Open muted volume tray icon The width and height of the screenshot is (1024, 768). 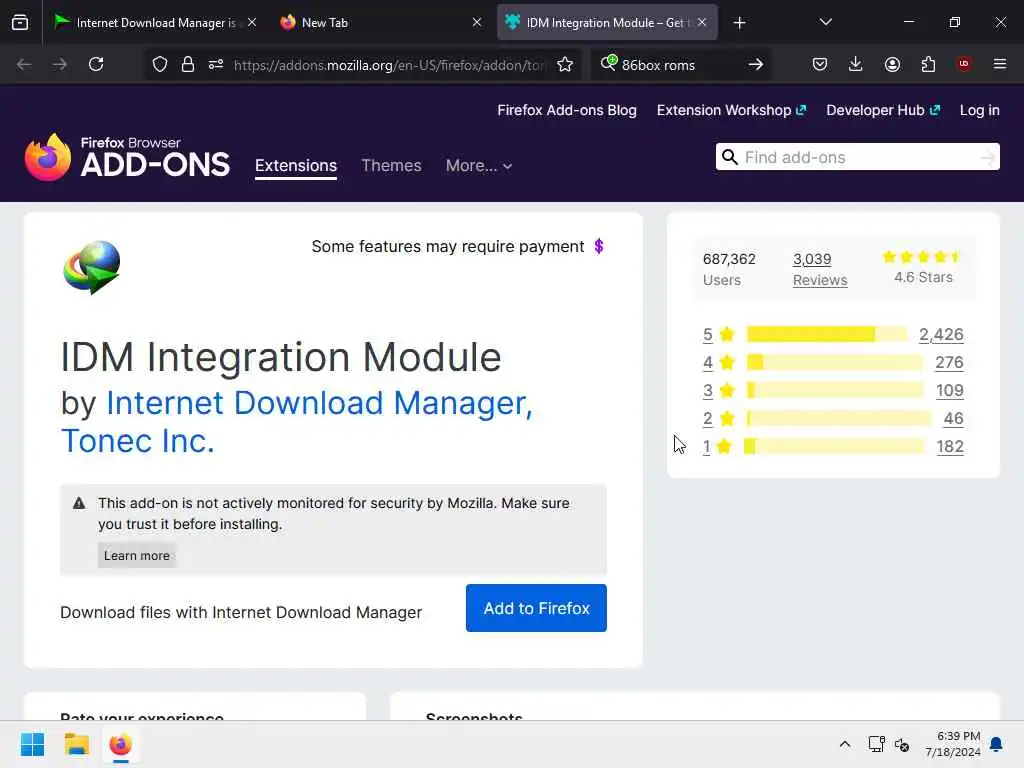(902, 744)
